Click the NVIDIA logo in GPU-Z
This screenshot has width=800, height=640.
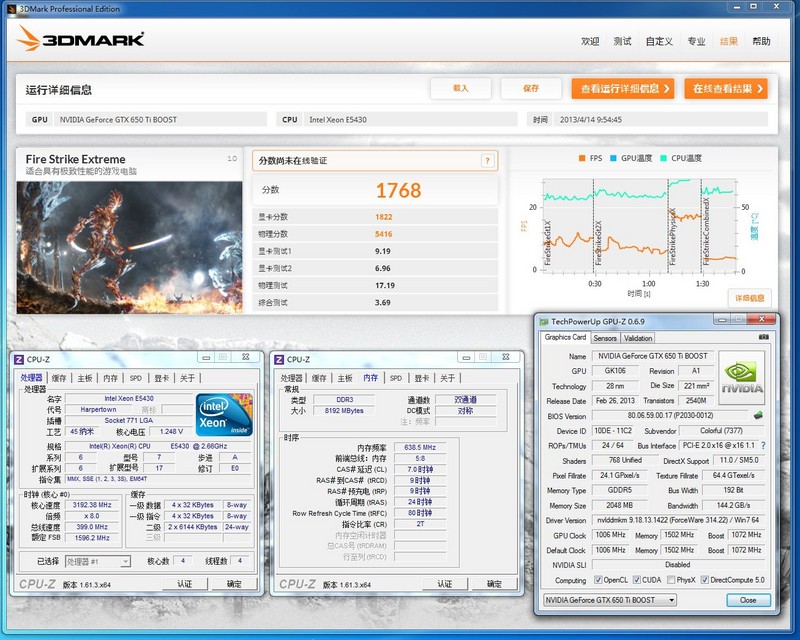[742, 377]
